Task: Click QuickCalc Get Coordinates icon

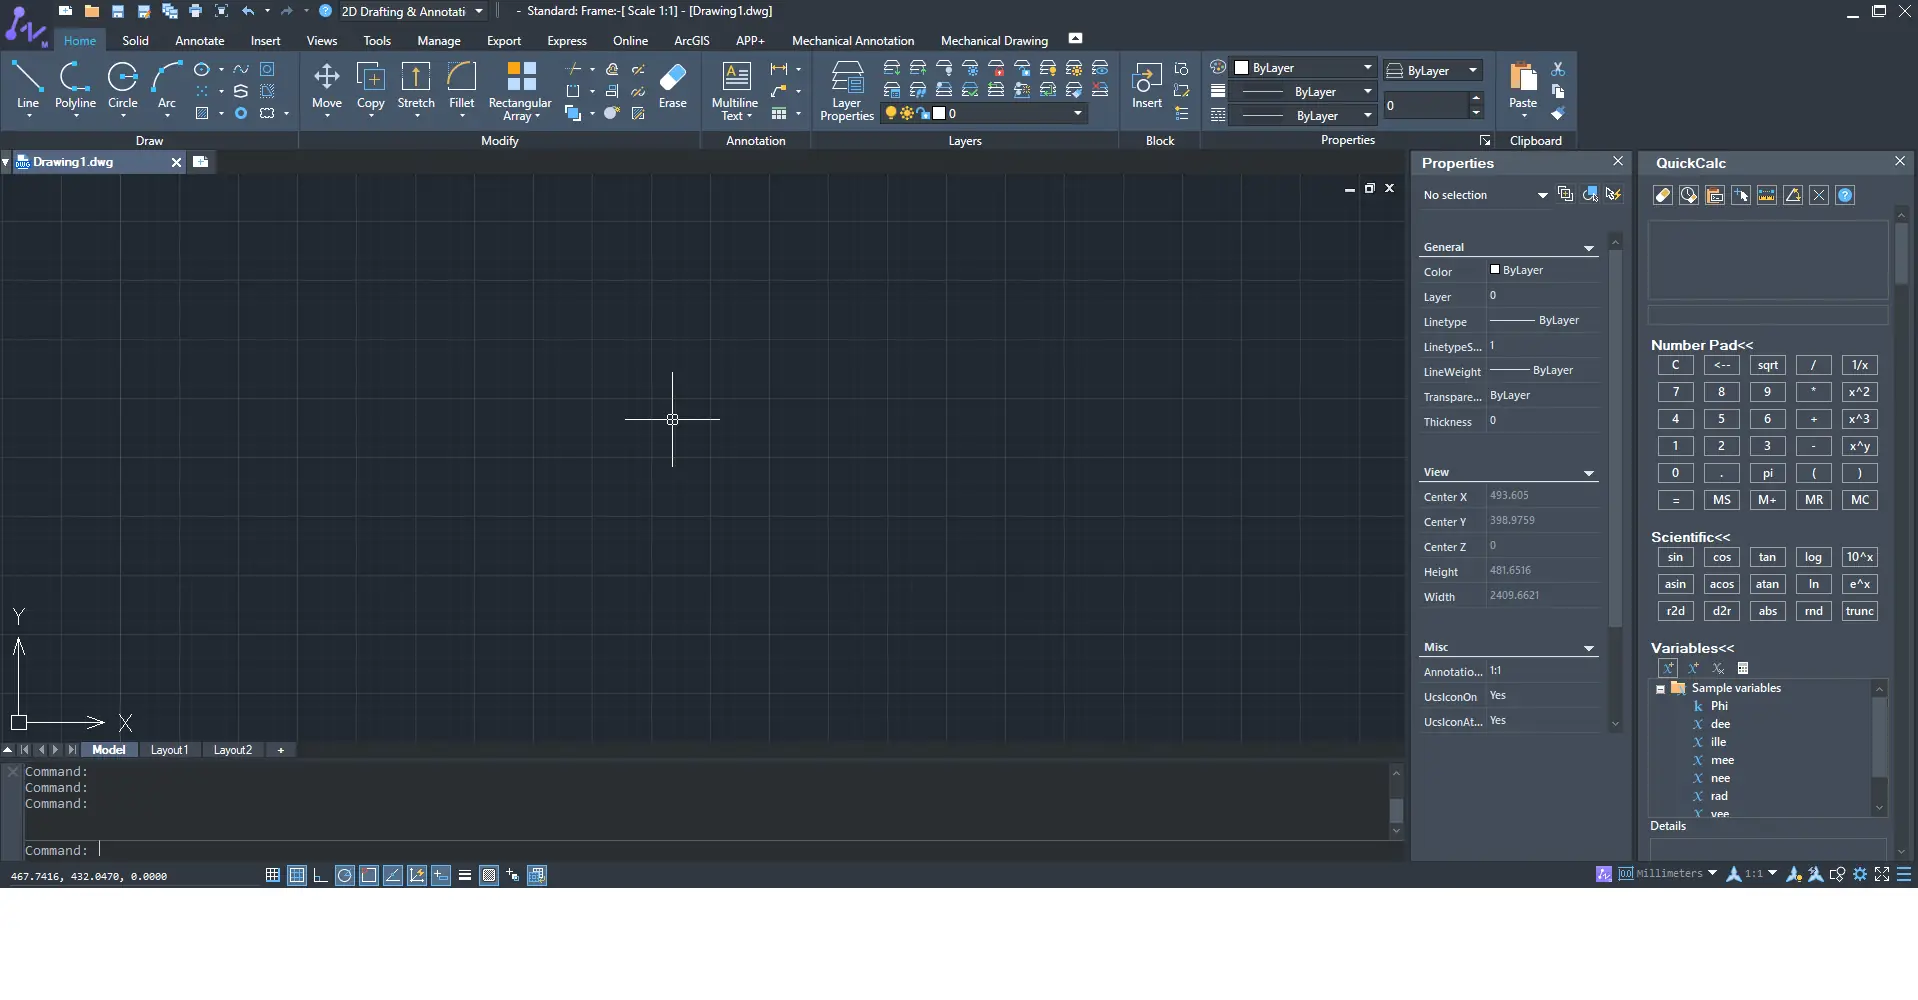Action: click(x=1741, y=195)
